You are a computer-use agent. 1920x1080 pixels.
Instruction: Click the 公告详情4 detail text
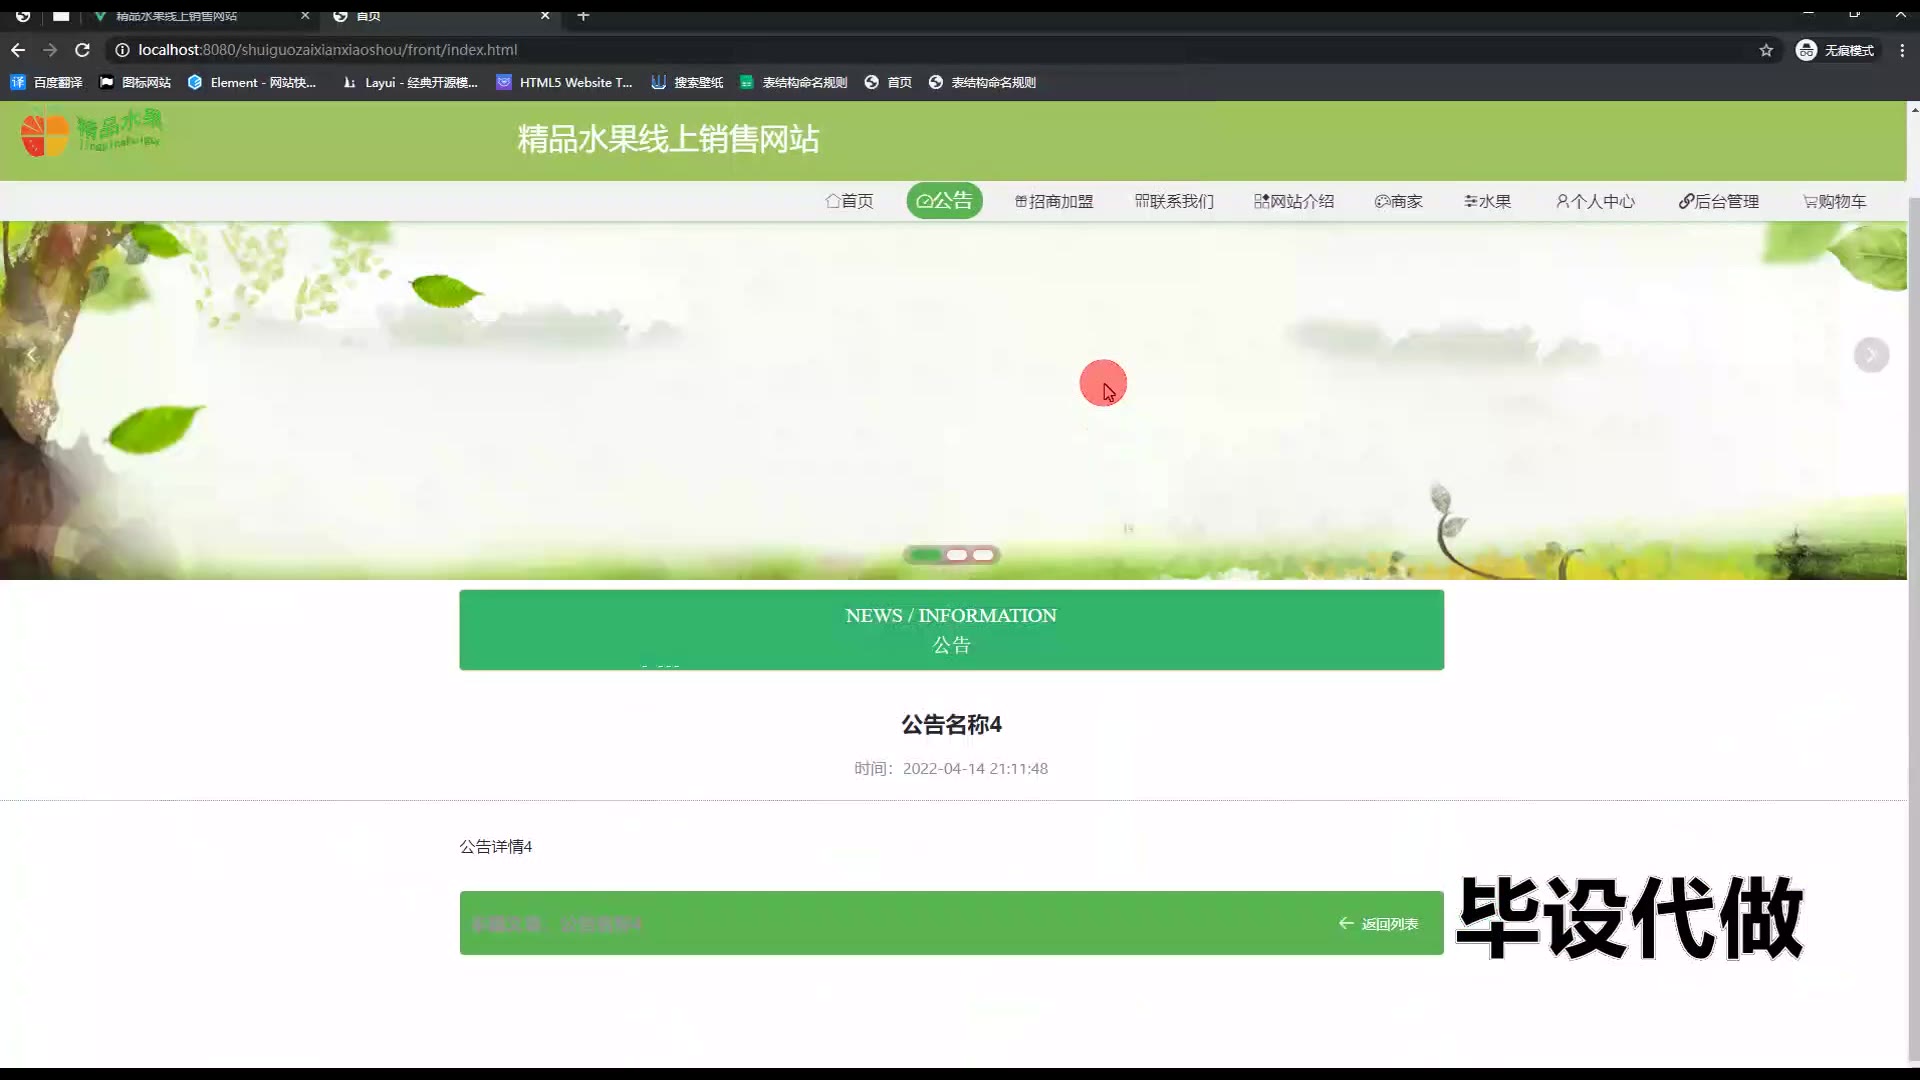click(x=496, y=846)
